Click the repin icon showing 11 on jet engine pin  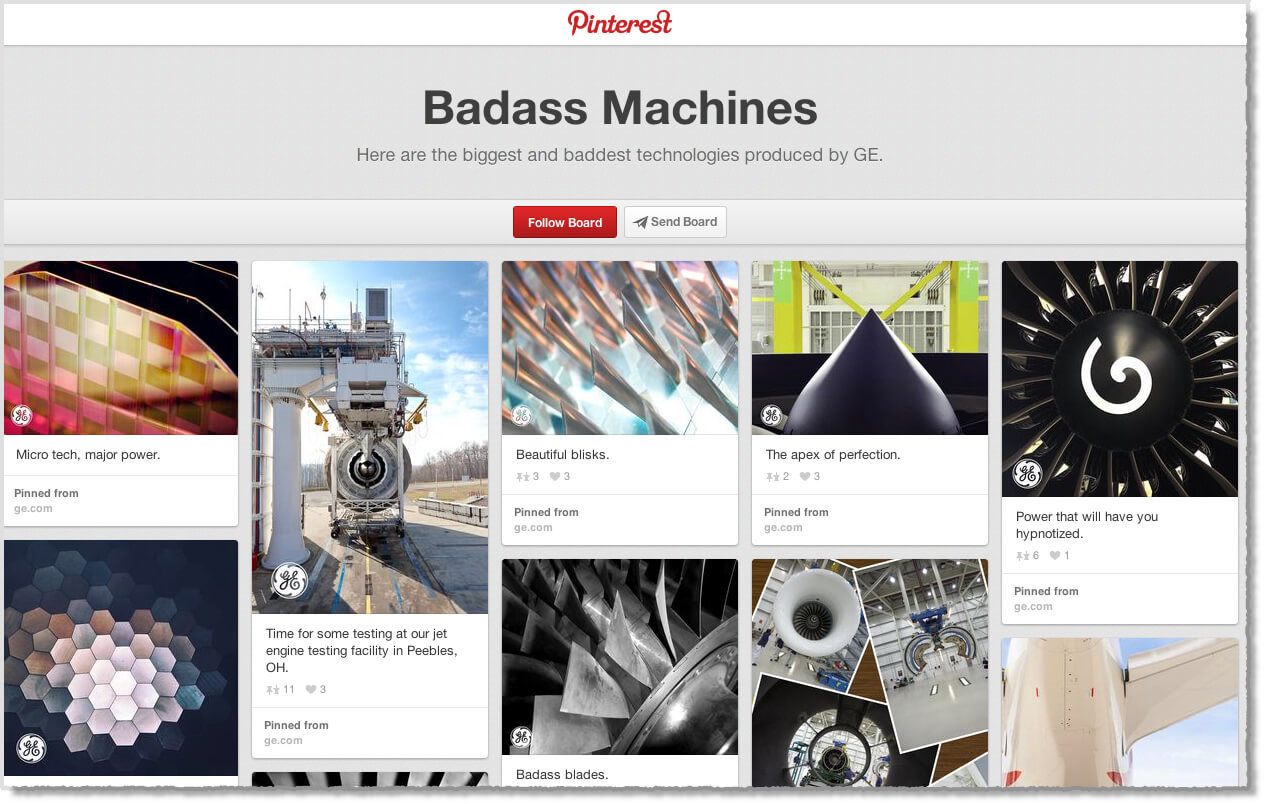click(272, 690)
